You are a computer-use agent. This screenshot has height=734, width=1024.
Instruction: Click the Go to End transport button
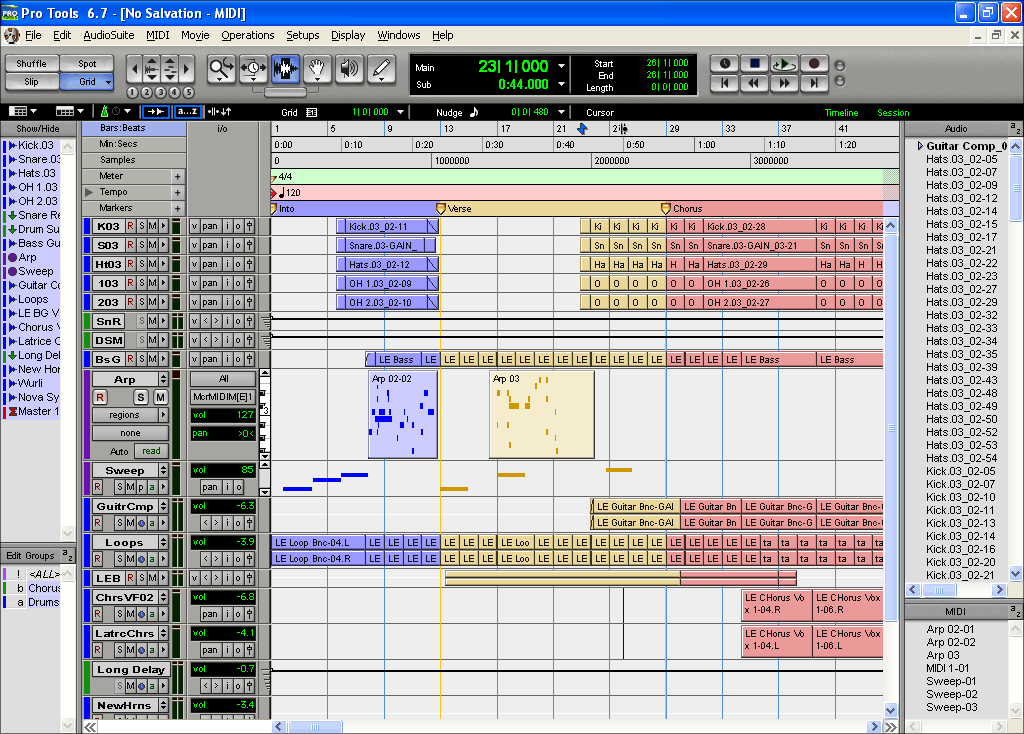tap(814, 83)
